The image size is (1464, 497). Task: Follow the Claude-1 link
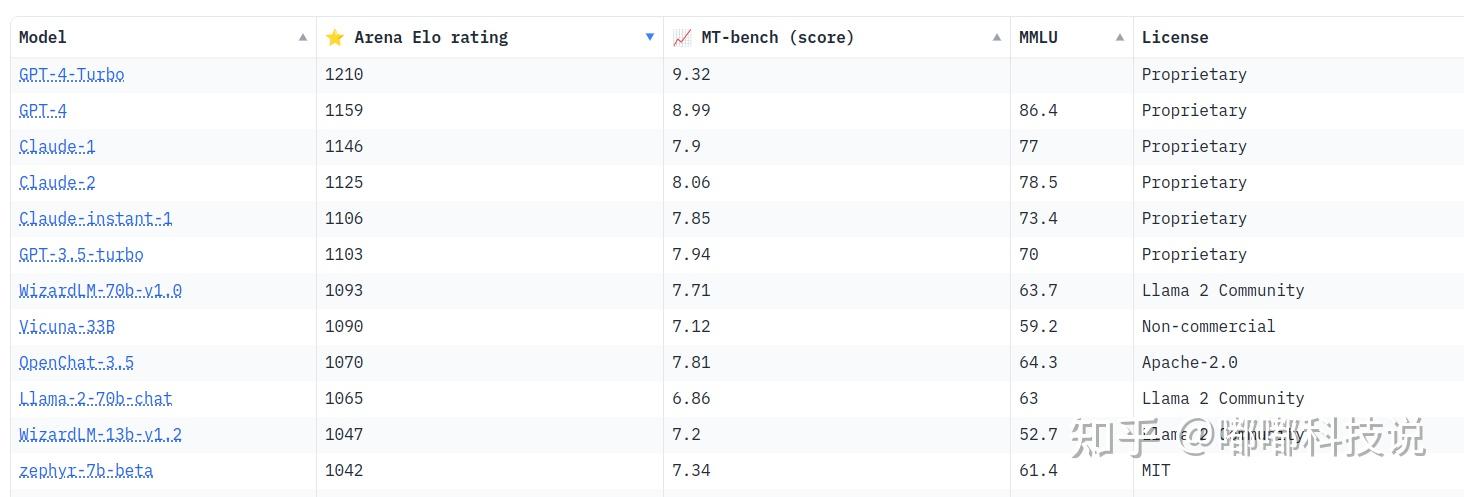(x=57, y=147)
